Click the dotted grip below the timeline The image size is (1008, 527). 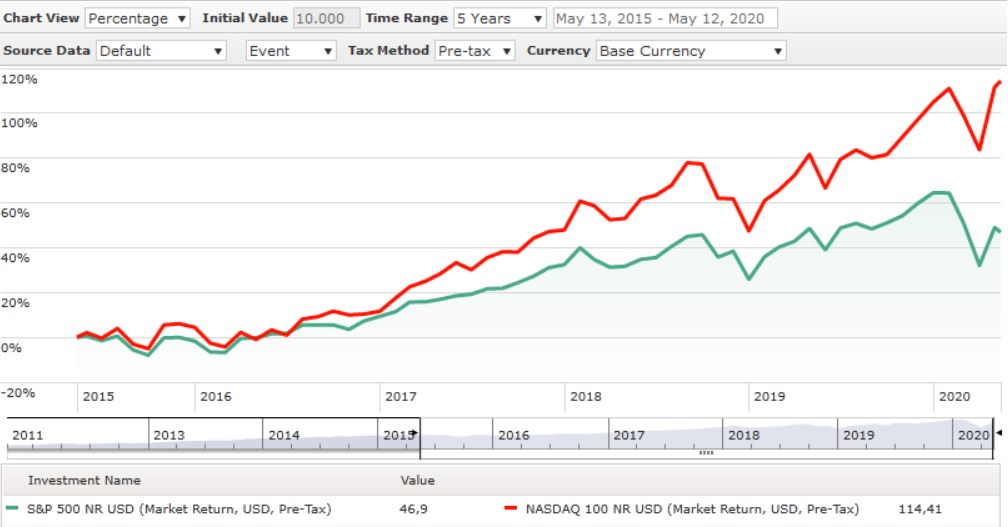click(706, 453)
